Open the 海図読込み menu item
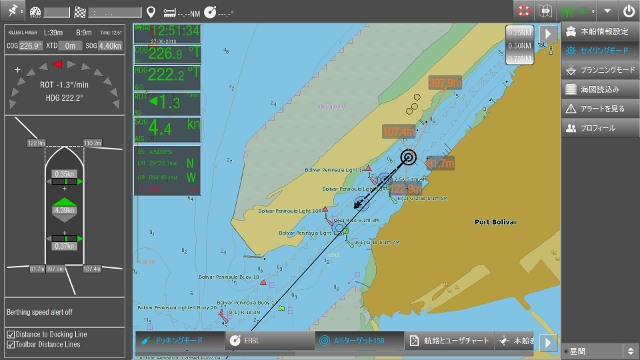Screen dimensions: 640x360 tap(600, 89)
